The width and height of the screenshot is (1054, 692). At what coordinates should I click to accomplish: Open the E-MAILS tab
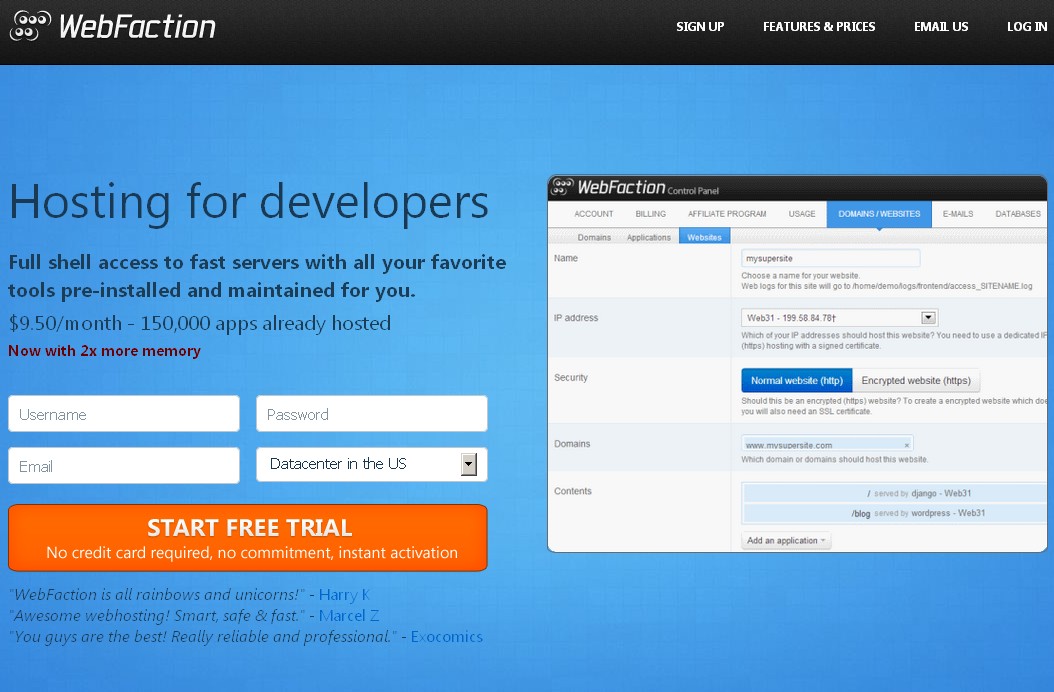(958, 214)
